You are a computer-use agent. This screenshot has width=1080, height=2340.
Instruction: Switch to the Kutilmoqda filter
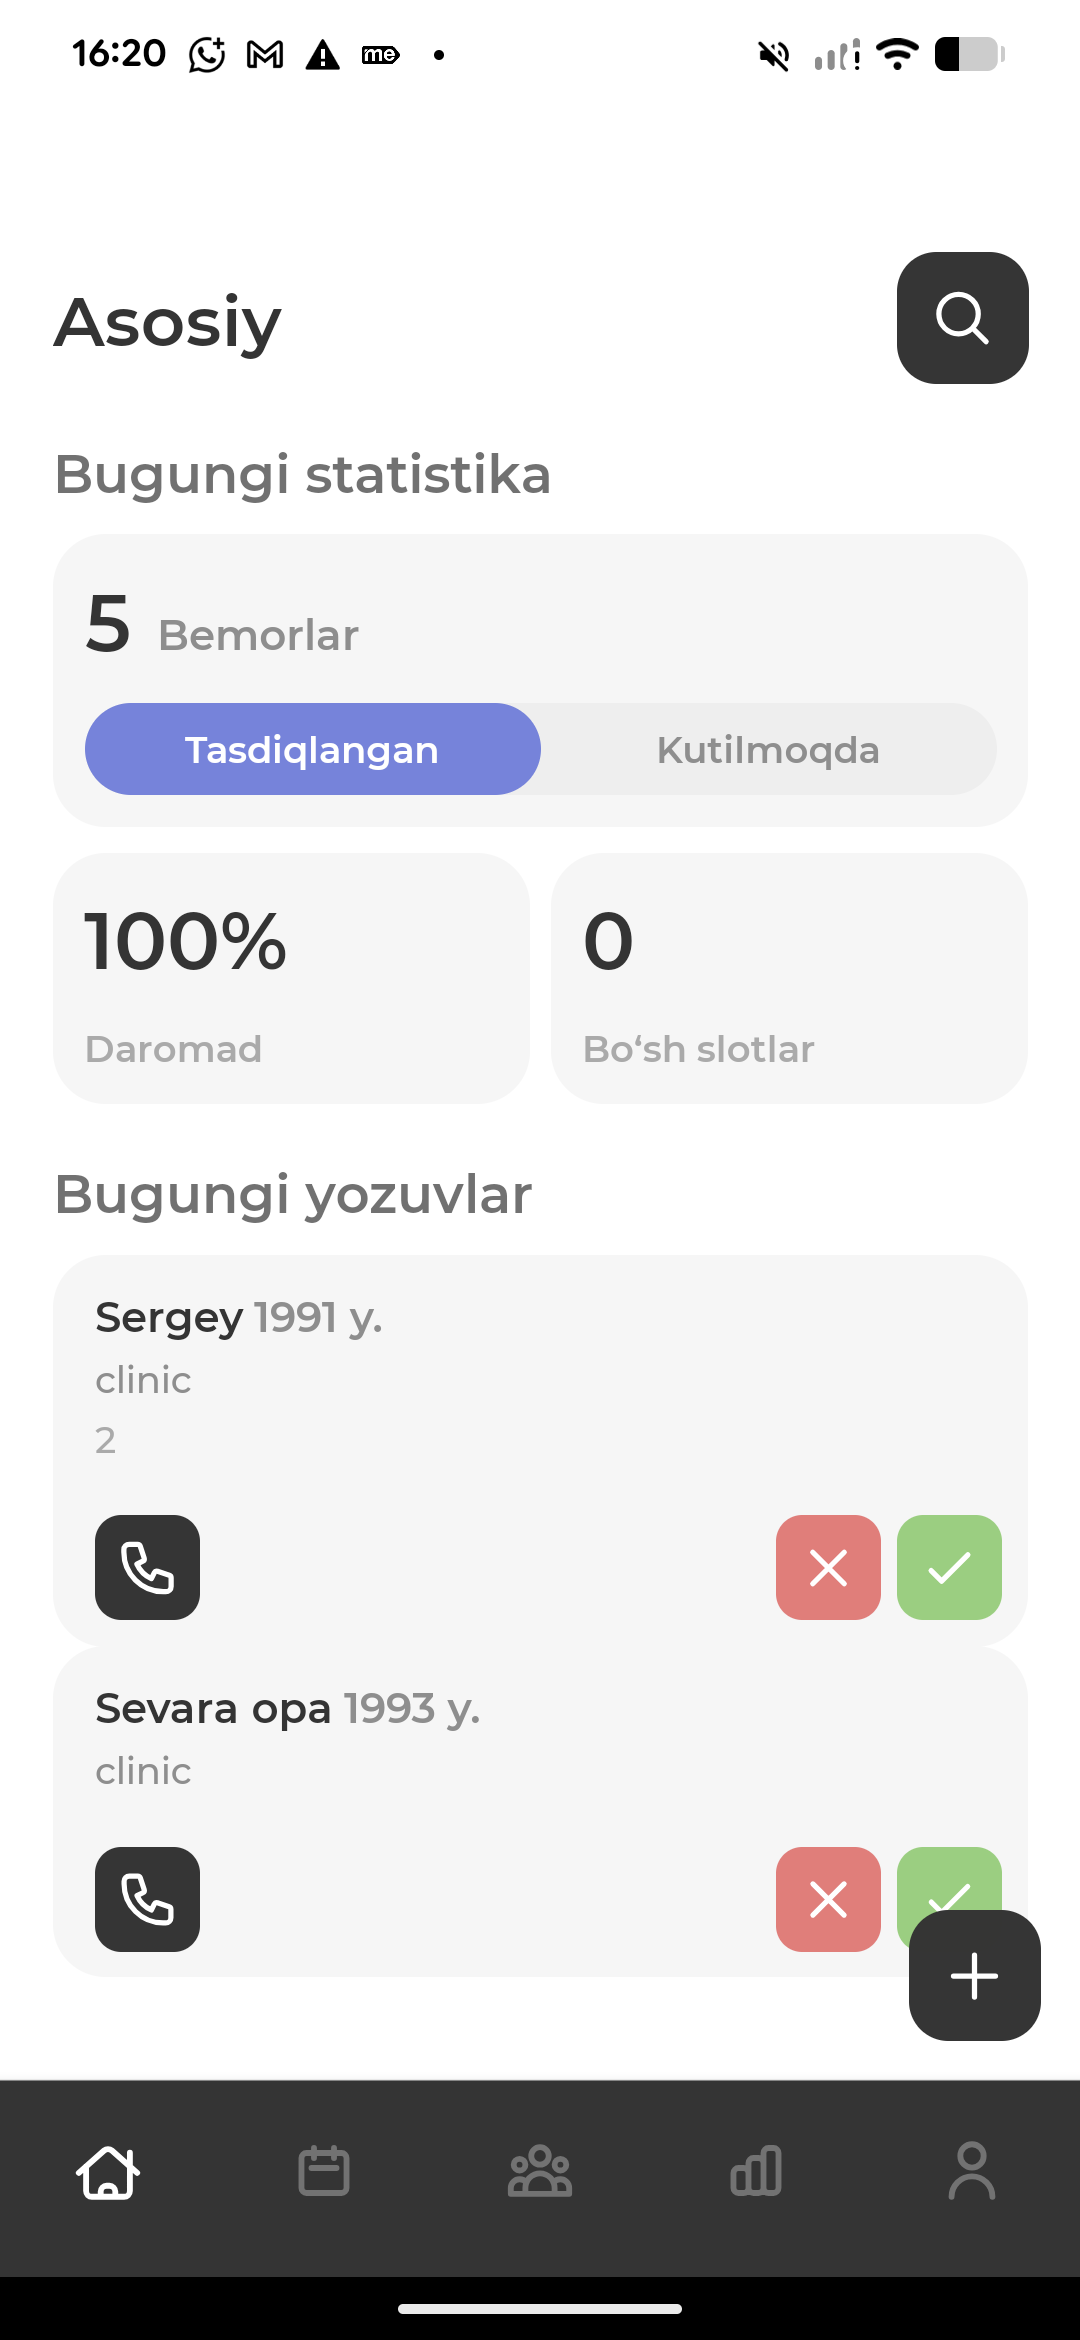768,750
